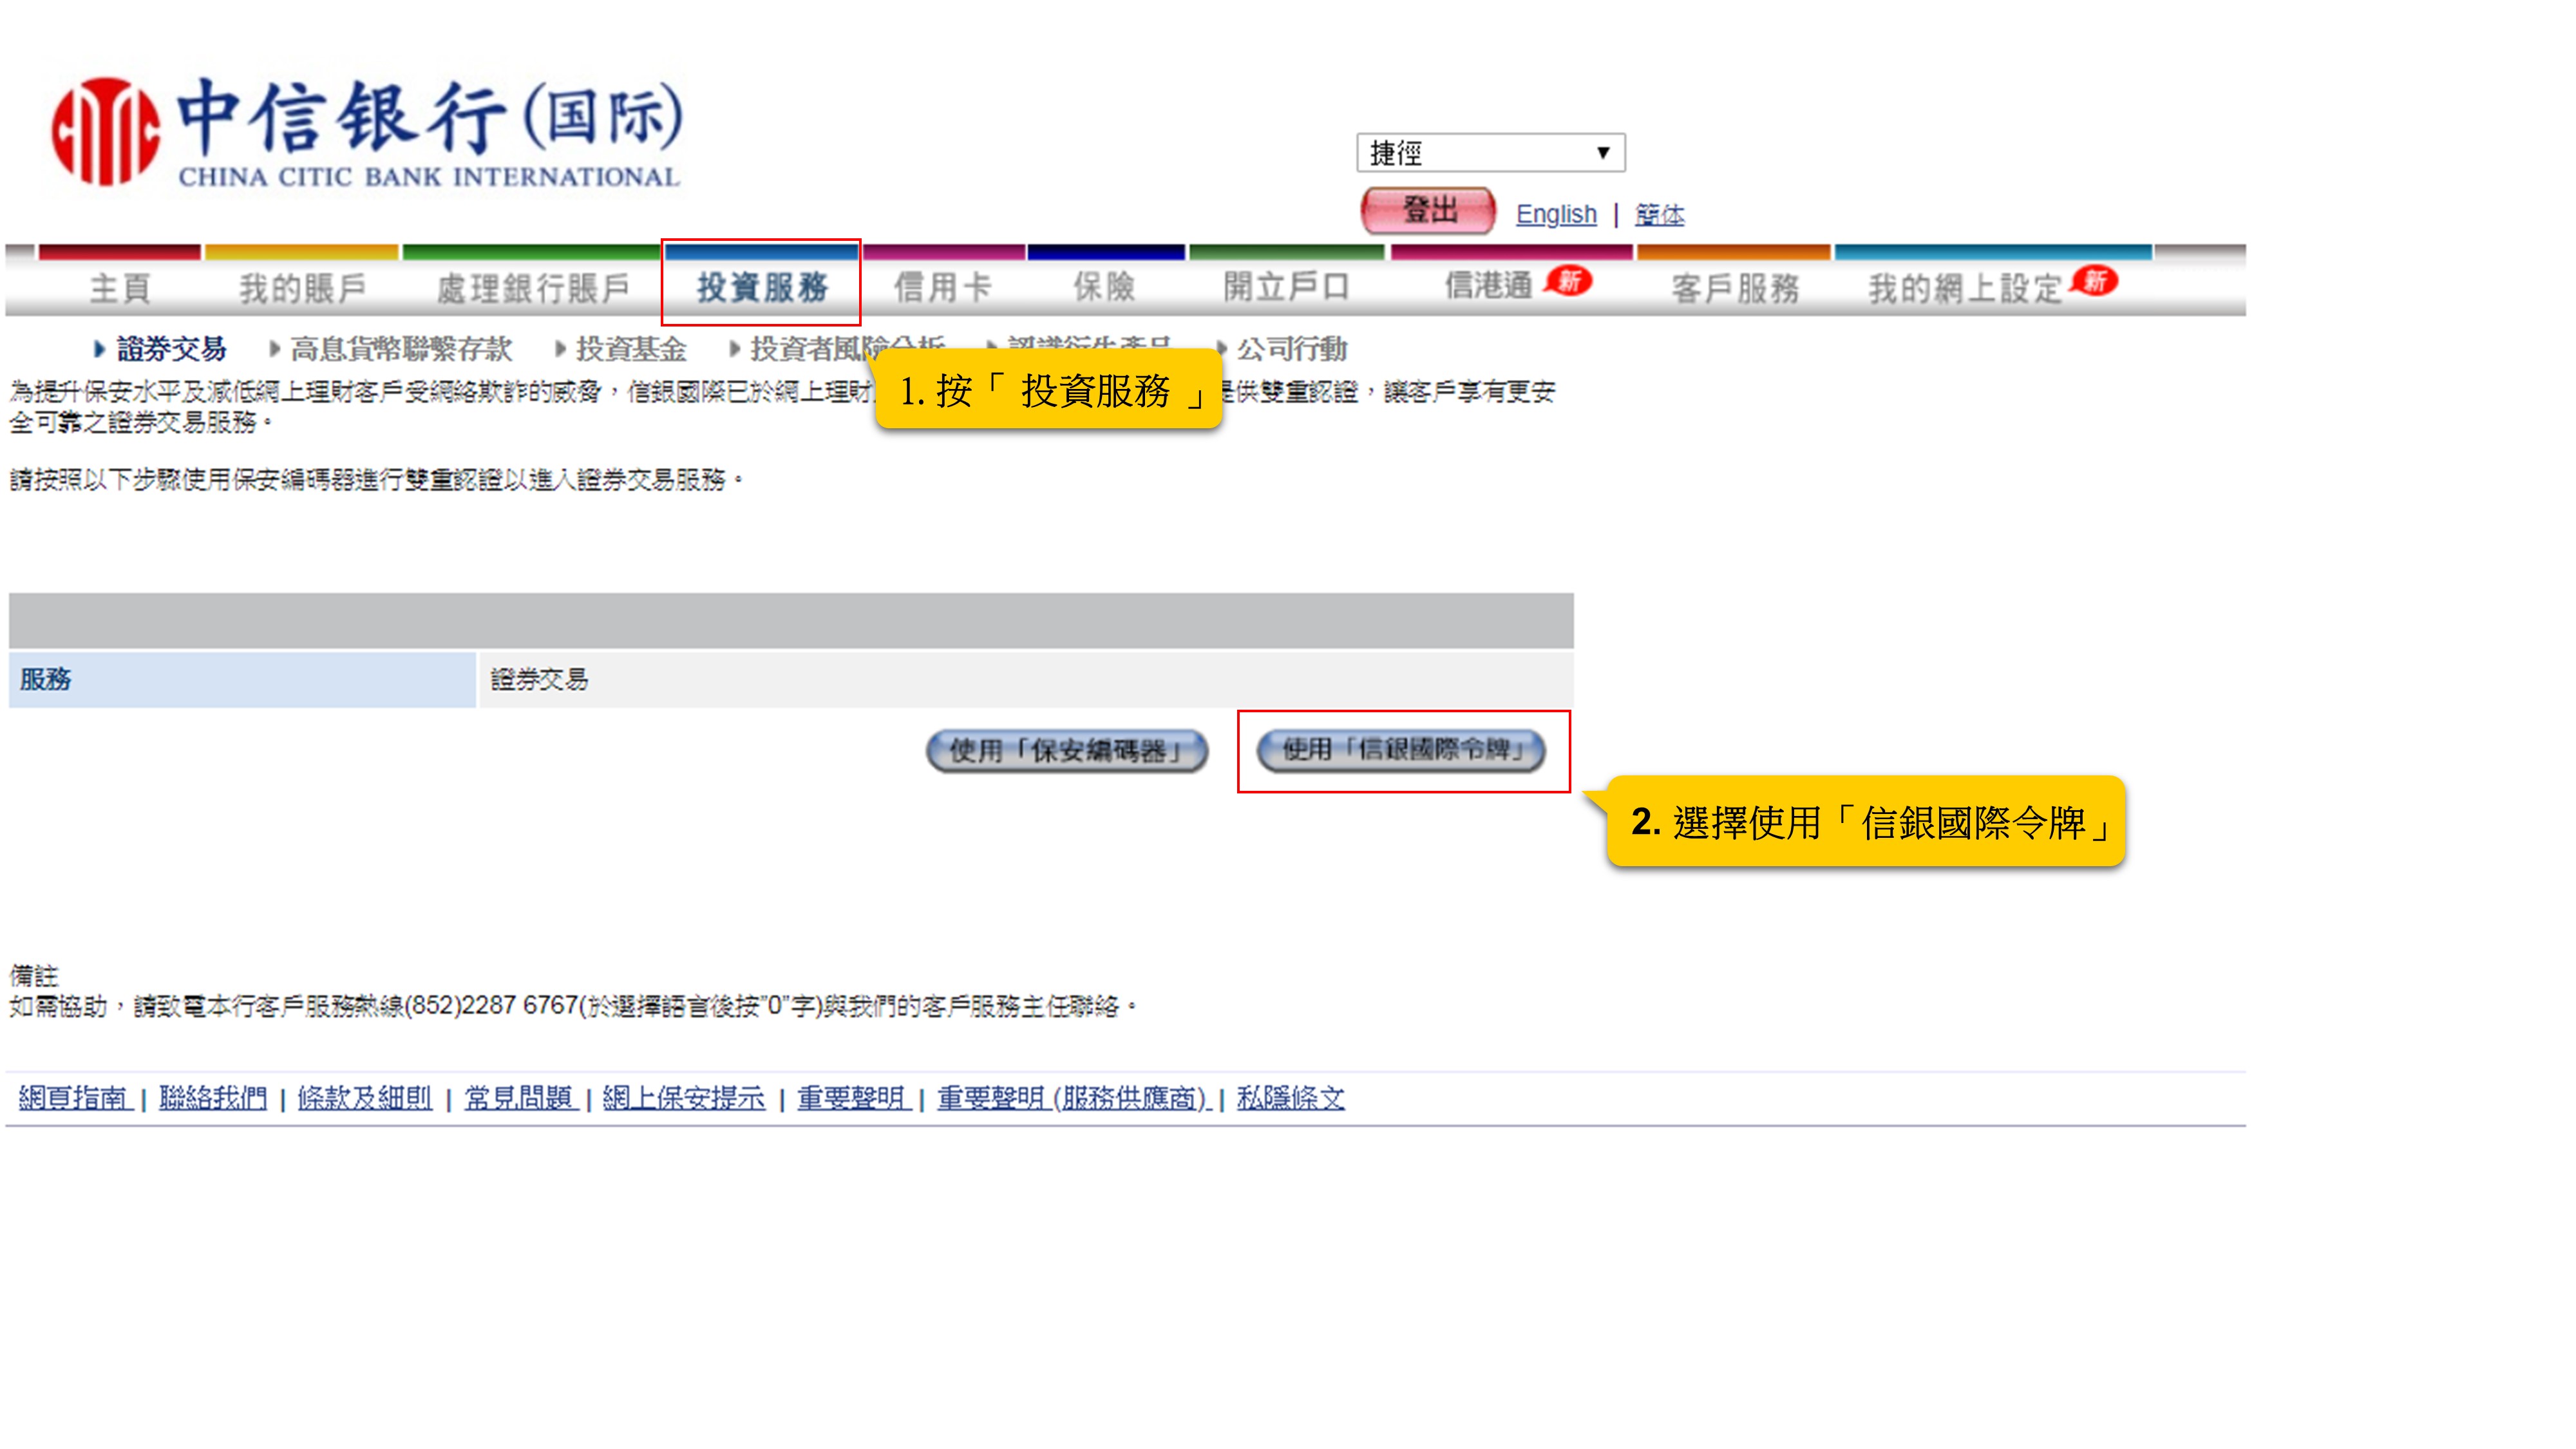The height and width of the screenshot is (1449, 2576).
Task: Click the arrow before 高息貨幣聯繫存款
Action: (274, 349)
